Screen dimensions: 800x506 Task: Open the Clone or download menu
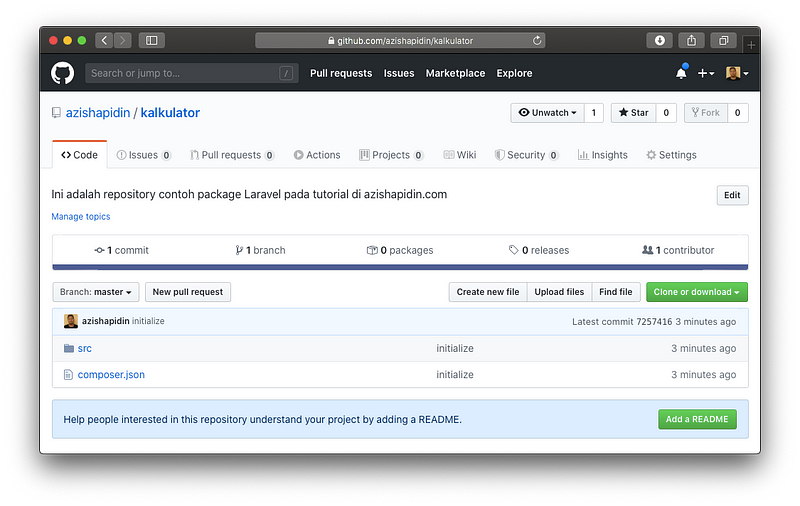tap(696, 292)
